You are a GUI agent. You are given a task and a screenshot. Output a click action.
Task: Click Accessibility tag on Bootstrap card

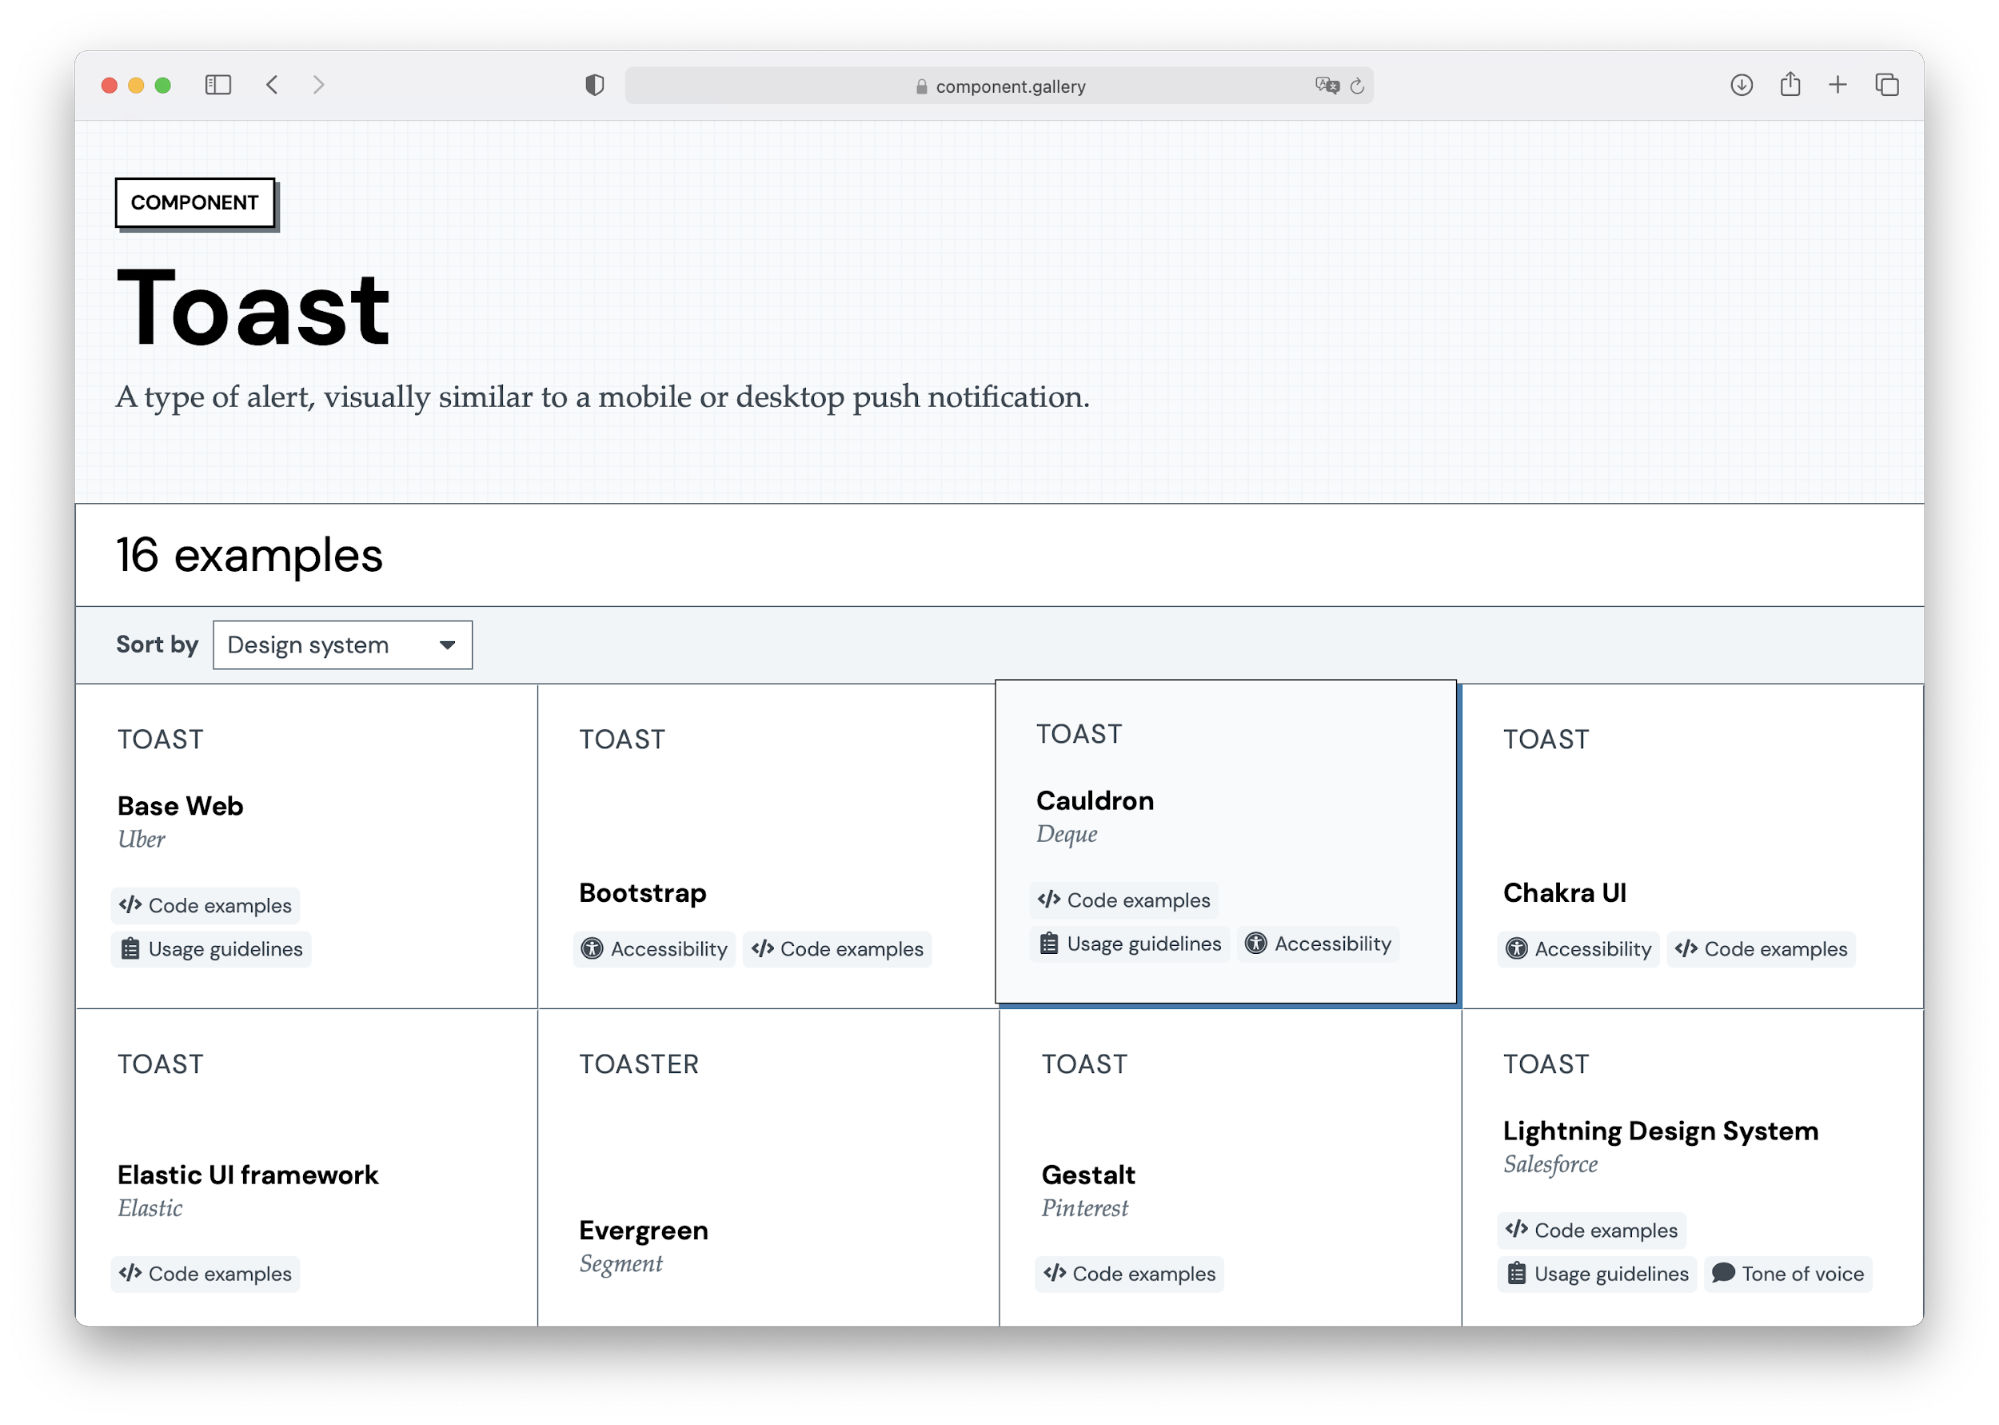coord(654,949)
